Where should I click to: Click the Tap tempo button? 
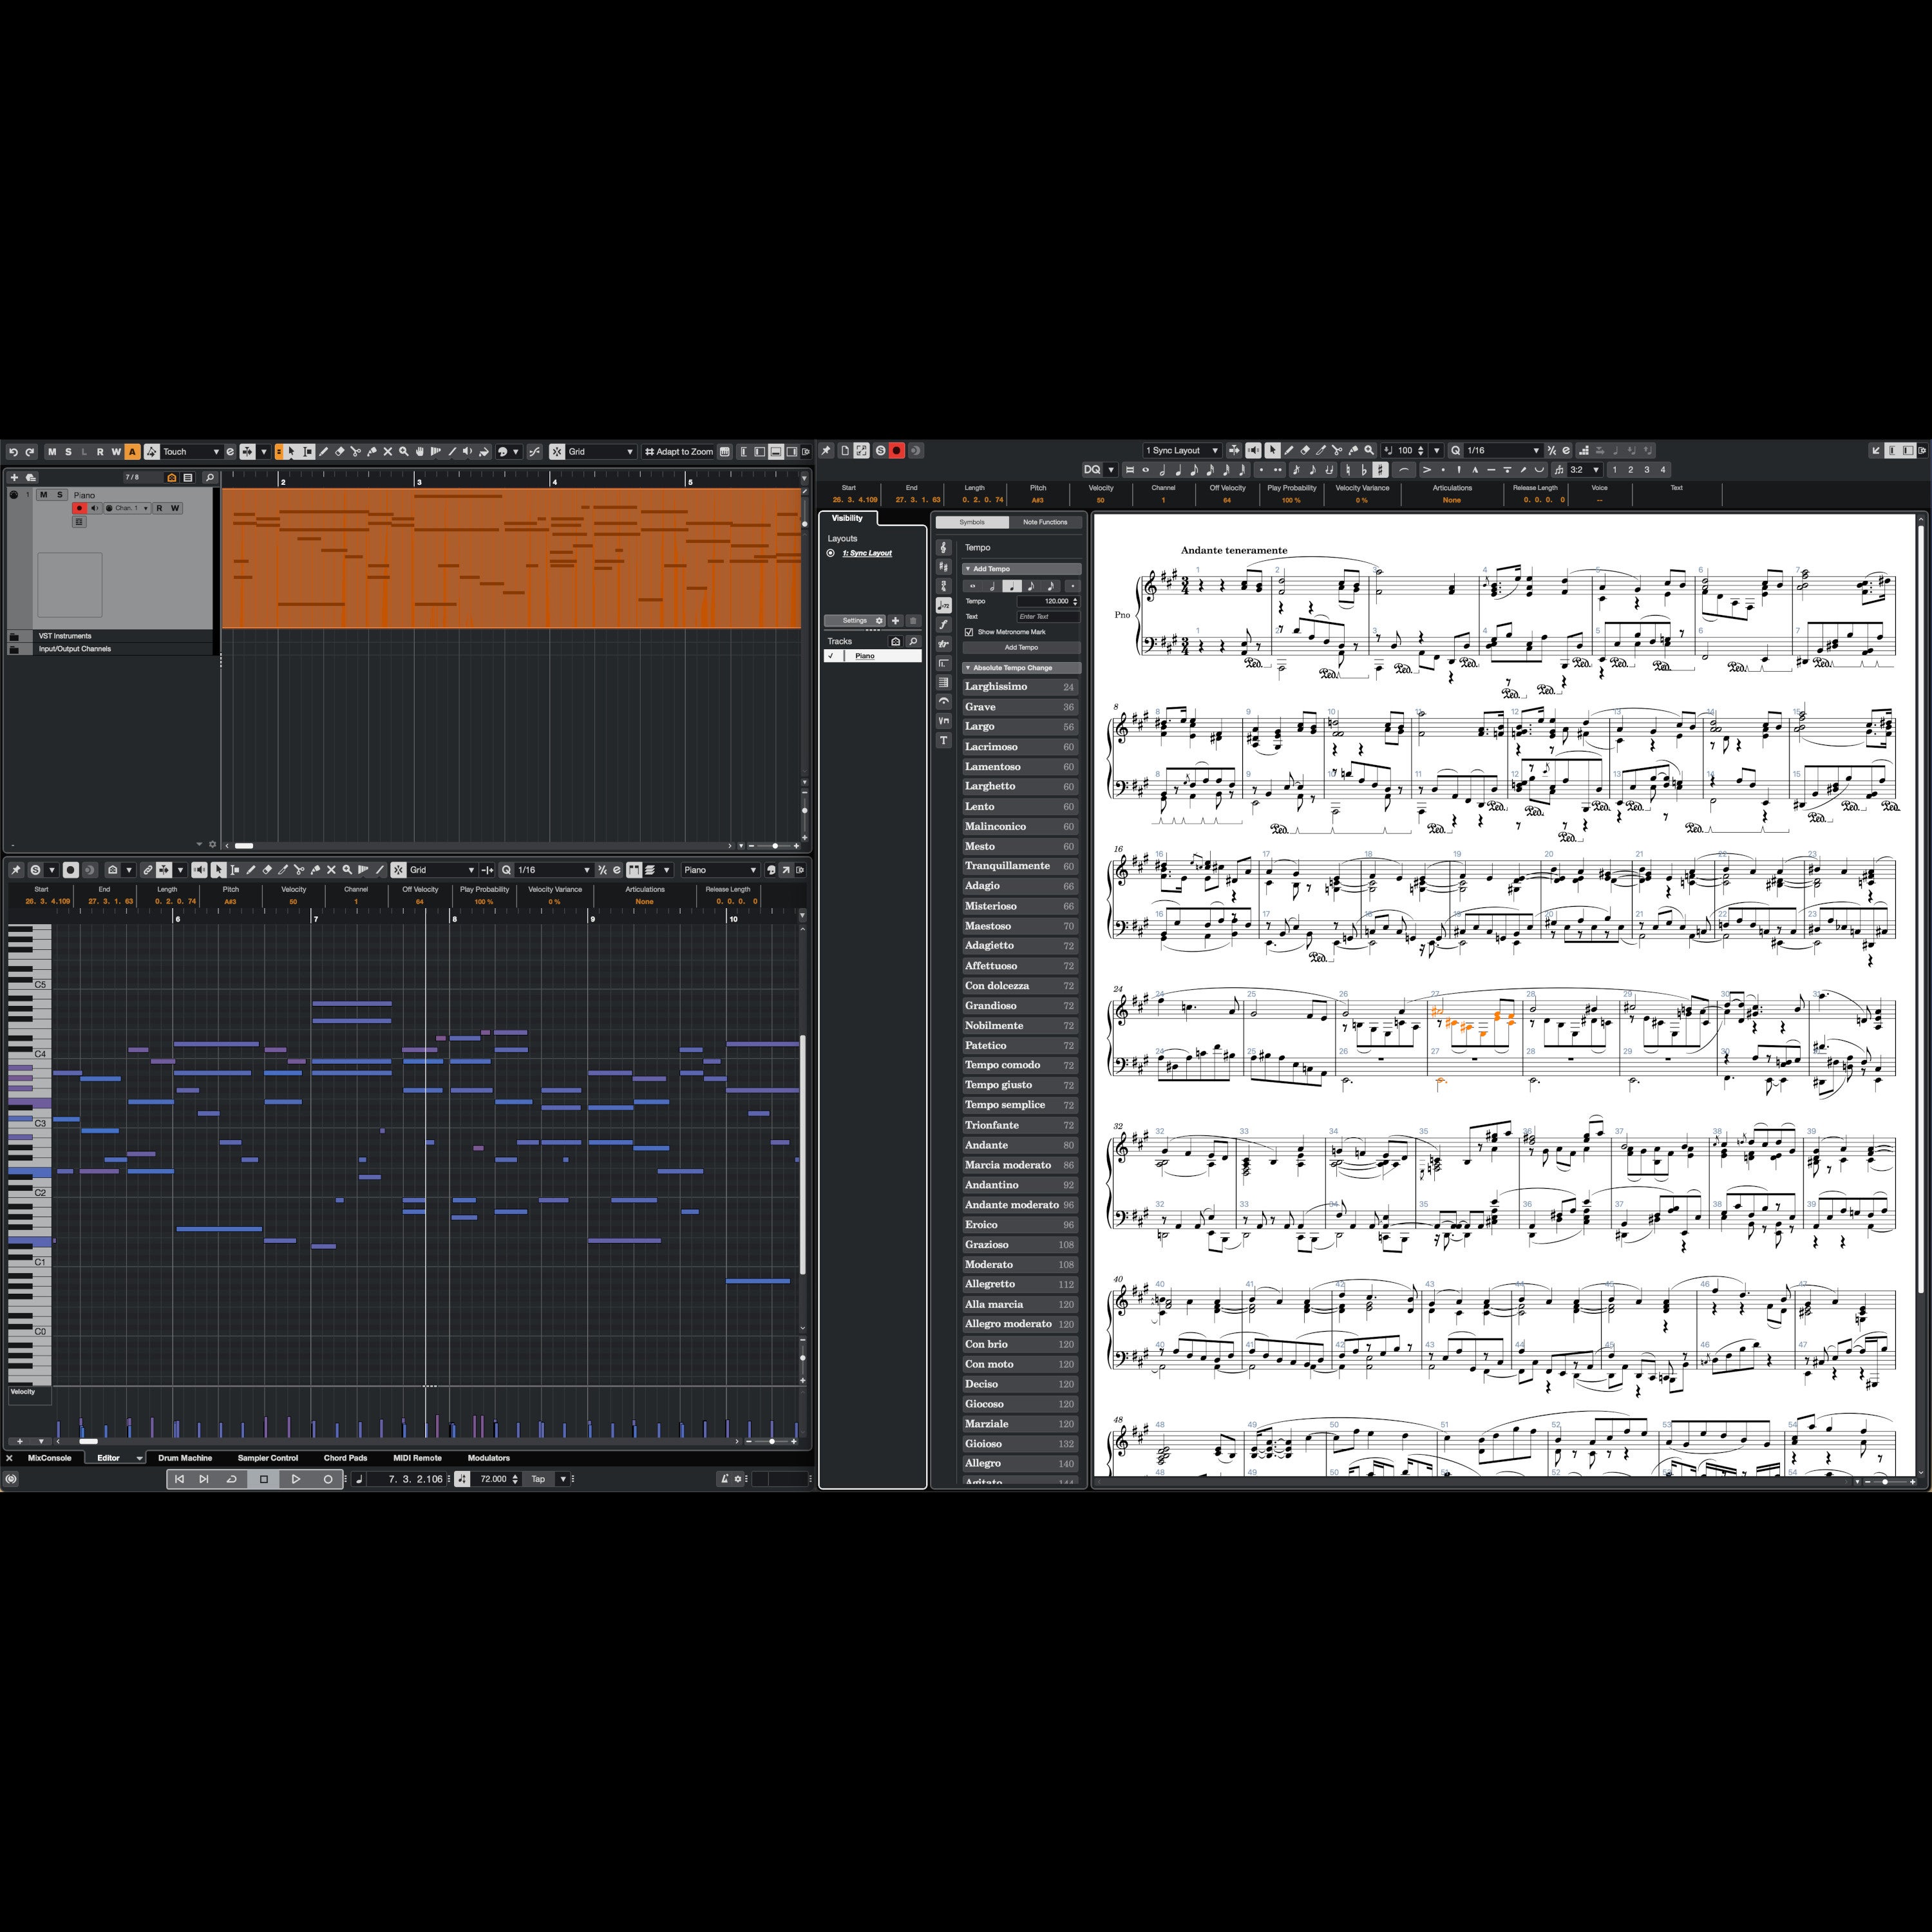(x=538, y=1479)
